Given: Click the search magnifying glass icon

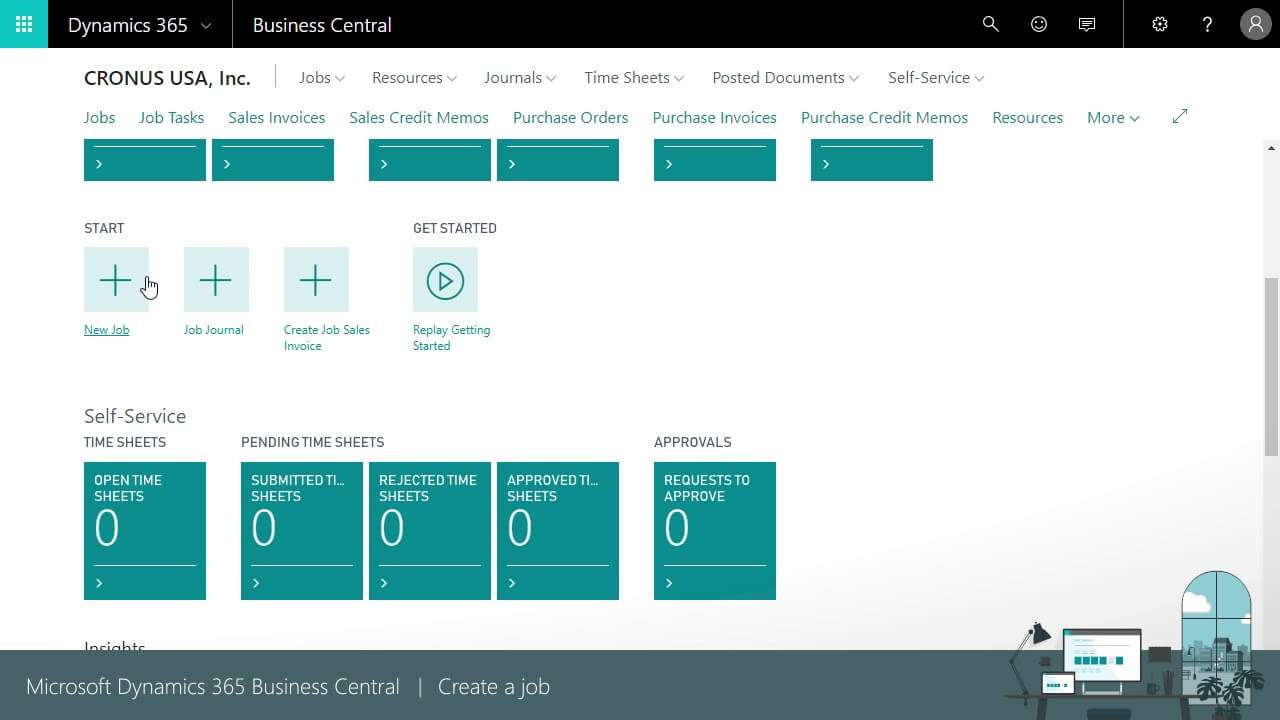Looking at the screenshot, I should point(989,23).
